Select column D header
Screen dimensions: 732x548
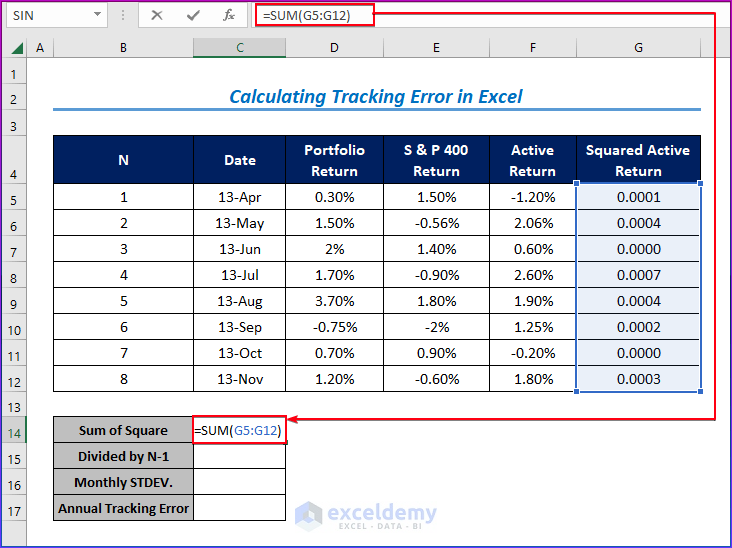click(334, 48)
